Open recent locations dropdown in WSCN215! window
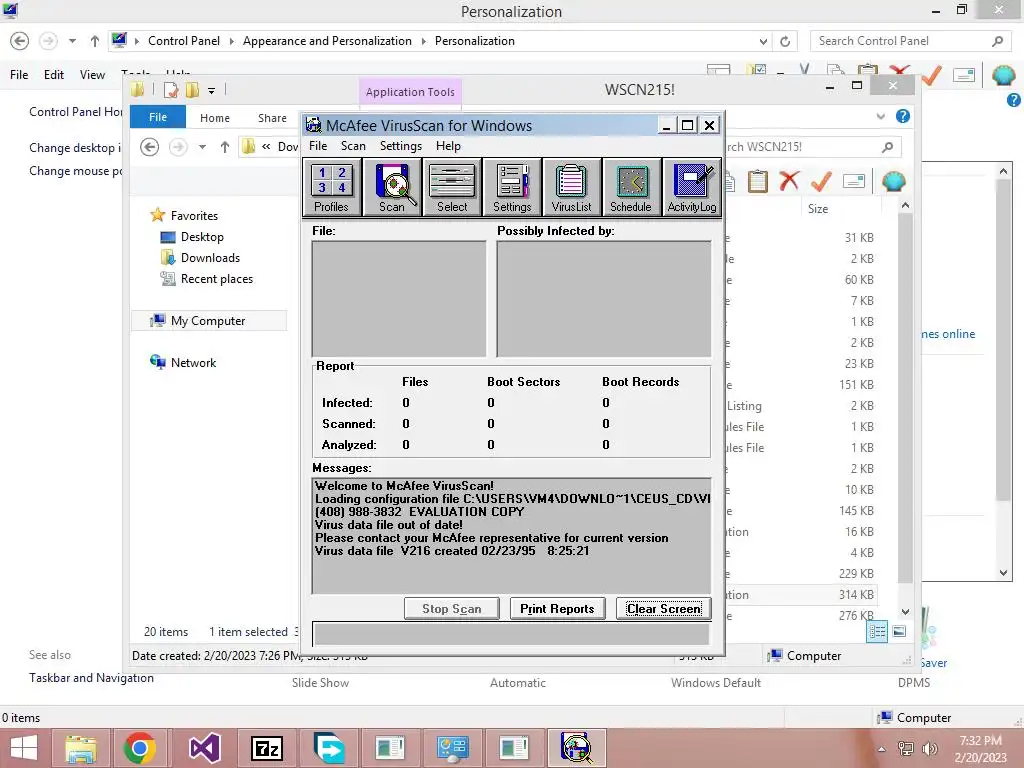This screenshot has height=768, width=1024. coord(202,147)
